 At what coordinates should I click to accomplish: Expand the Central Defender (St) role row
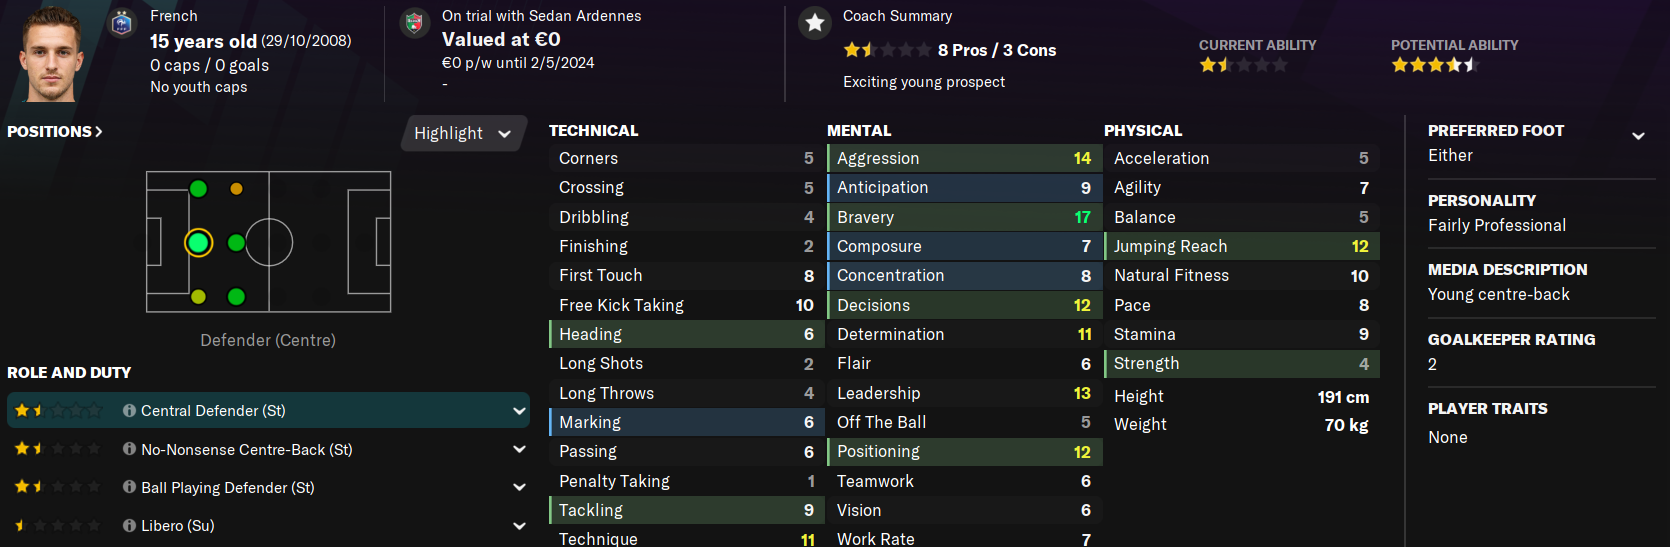(x=519, y=411)
